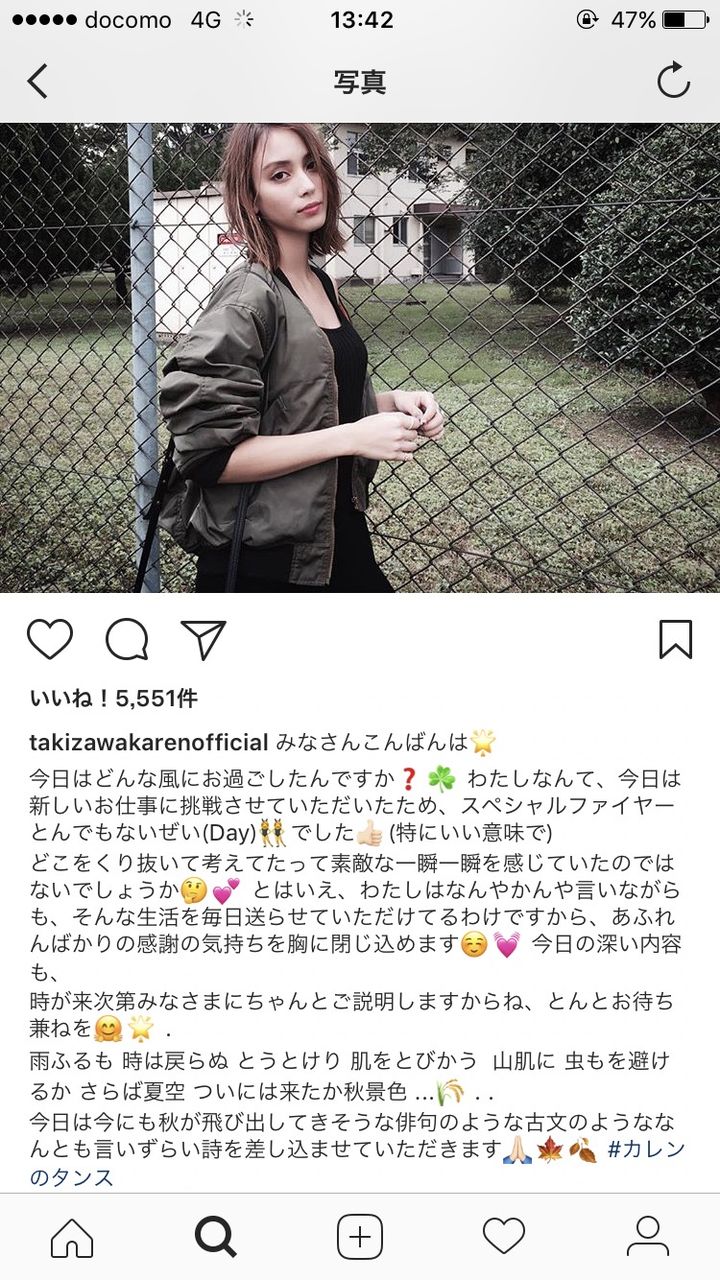Open the Home tab in bottom bar
Viewport: 720px width, 1280px height.
(72, 1237)
